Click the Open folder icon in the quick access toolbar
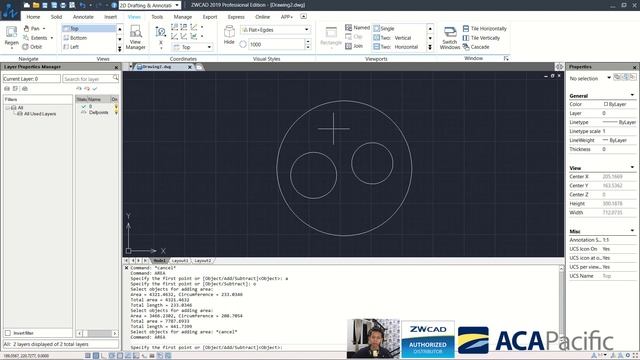 pyautogui.click(x=36, y=5)
